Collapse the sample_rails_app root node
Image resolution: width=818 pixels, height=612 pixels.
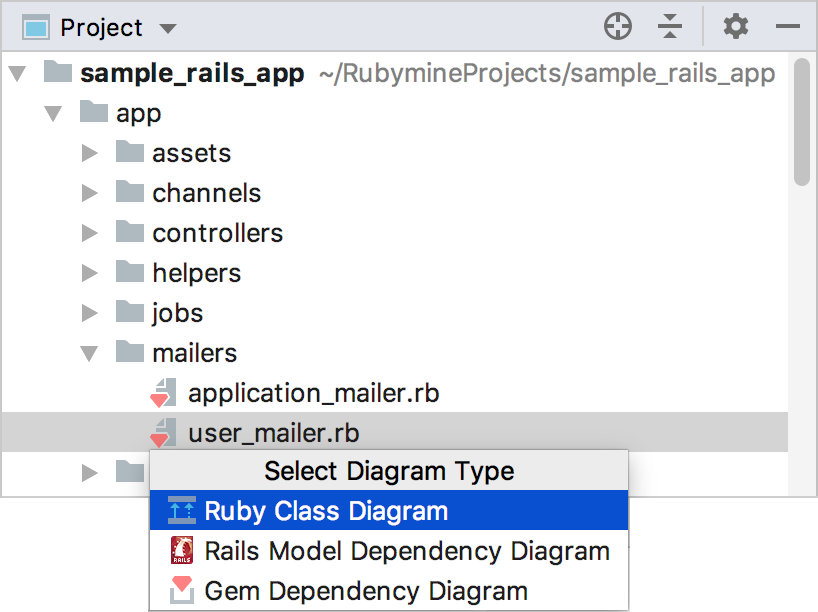[x=17, y=74]
